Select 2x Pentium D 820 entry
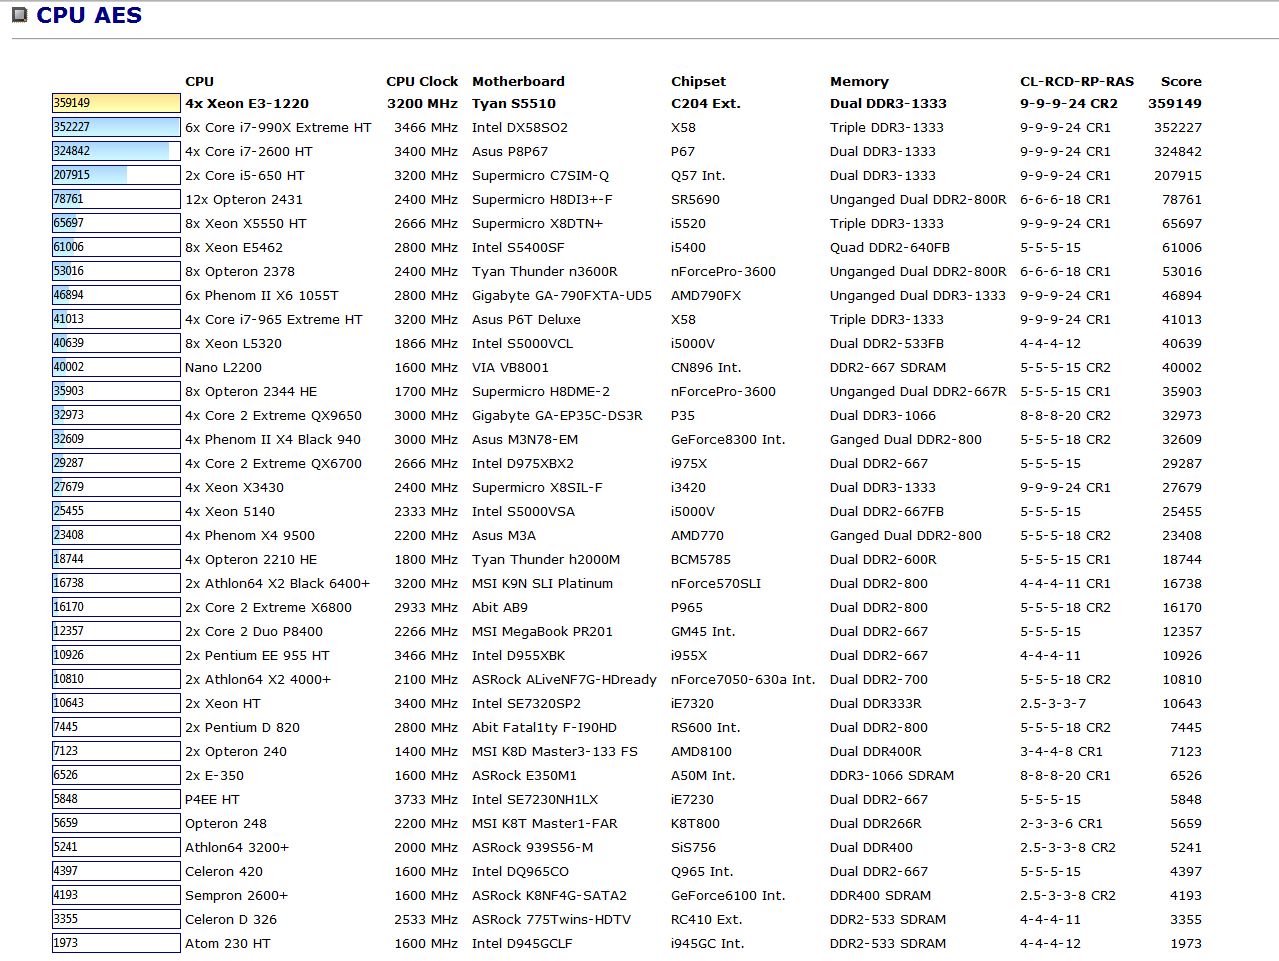This screenshot has height=961, width=1279. click(242, 727)
